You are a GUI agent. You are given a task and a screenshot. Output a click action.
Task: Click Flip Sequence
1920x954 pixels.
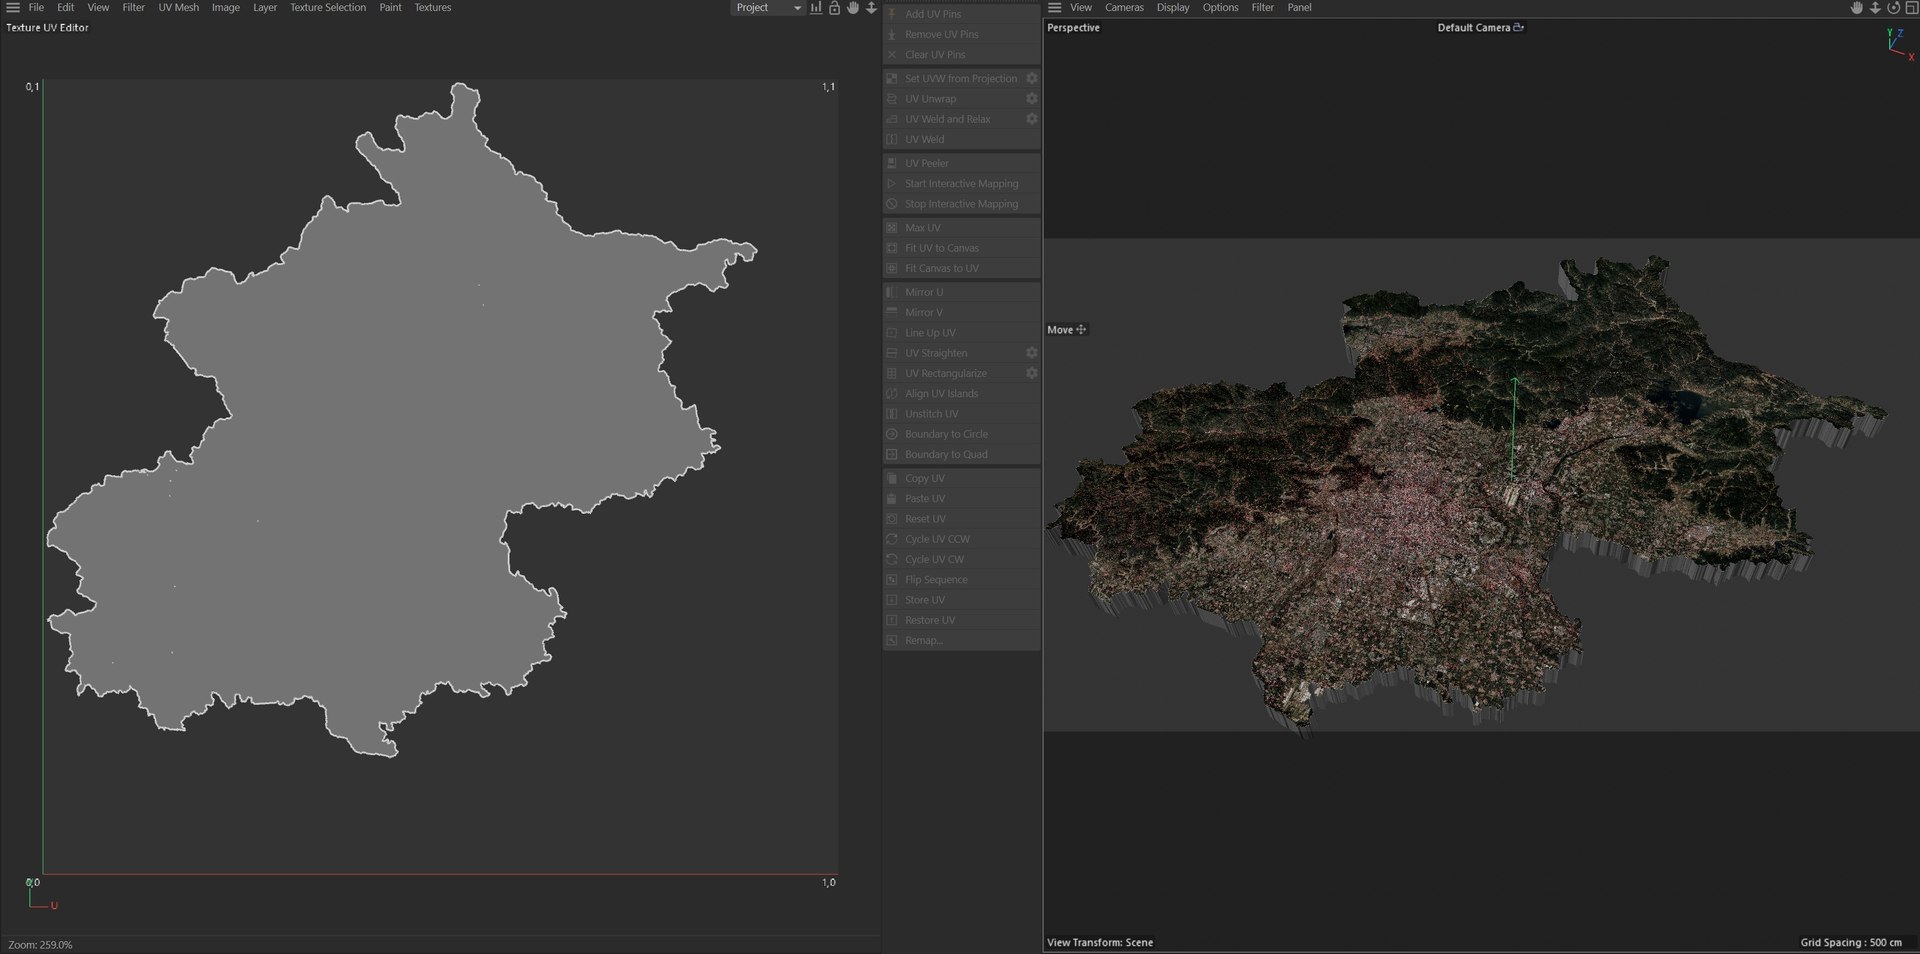(x=961, y=579)
